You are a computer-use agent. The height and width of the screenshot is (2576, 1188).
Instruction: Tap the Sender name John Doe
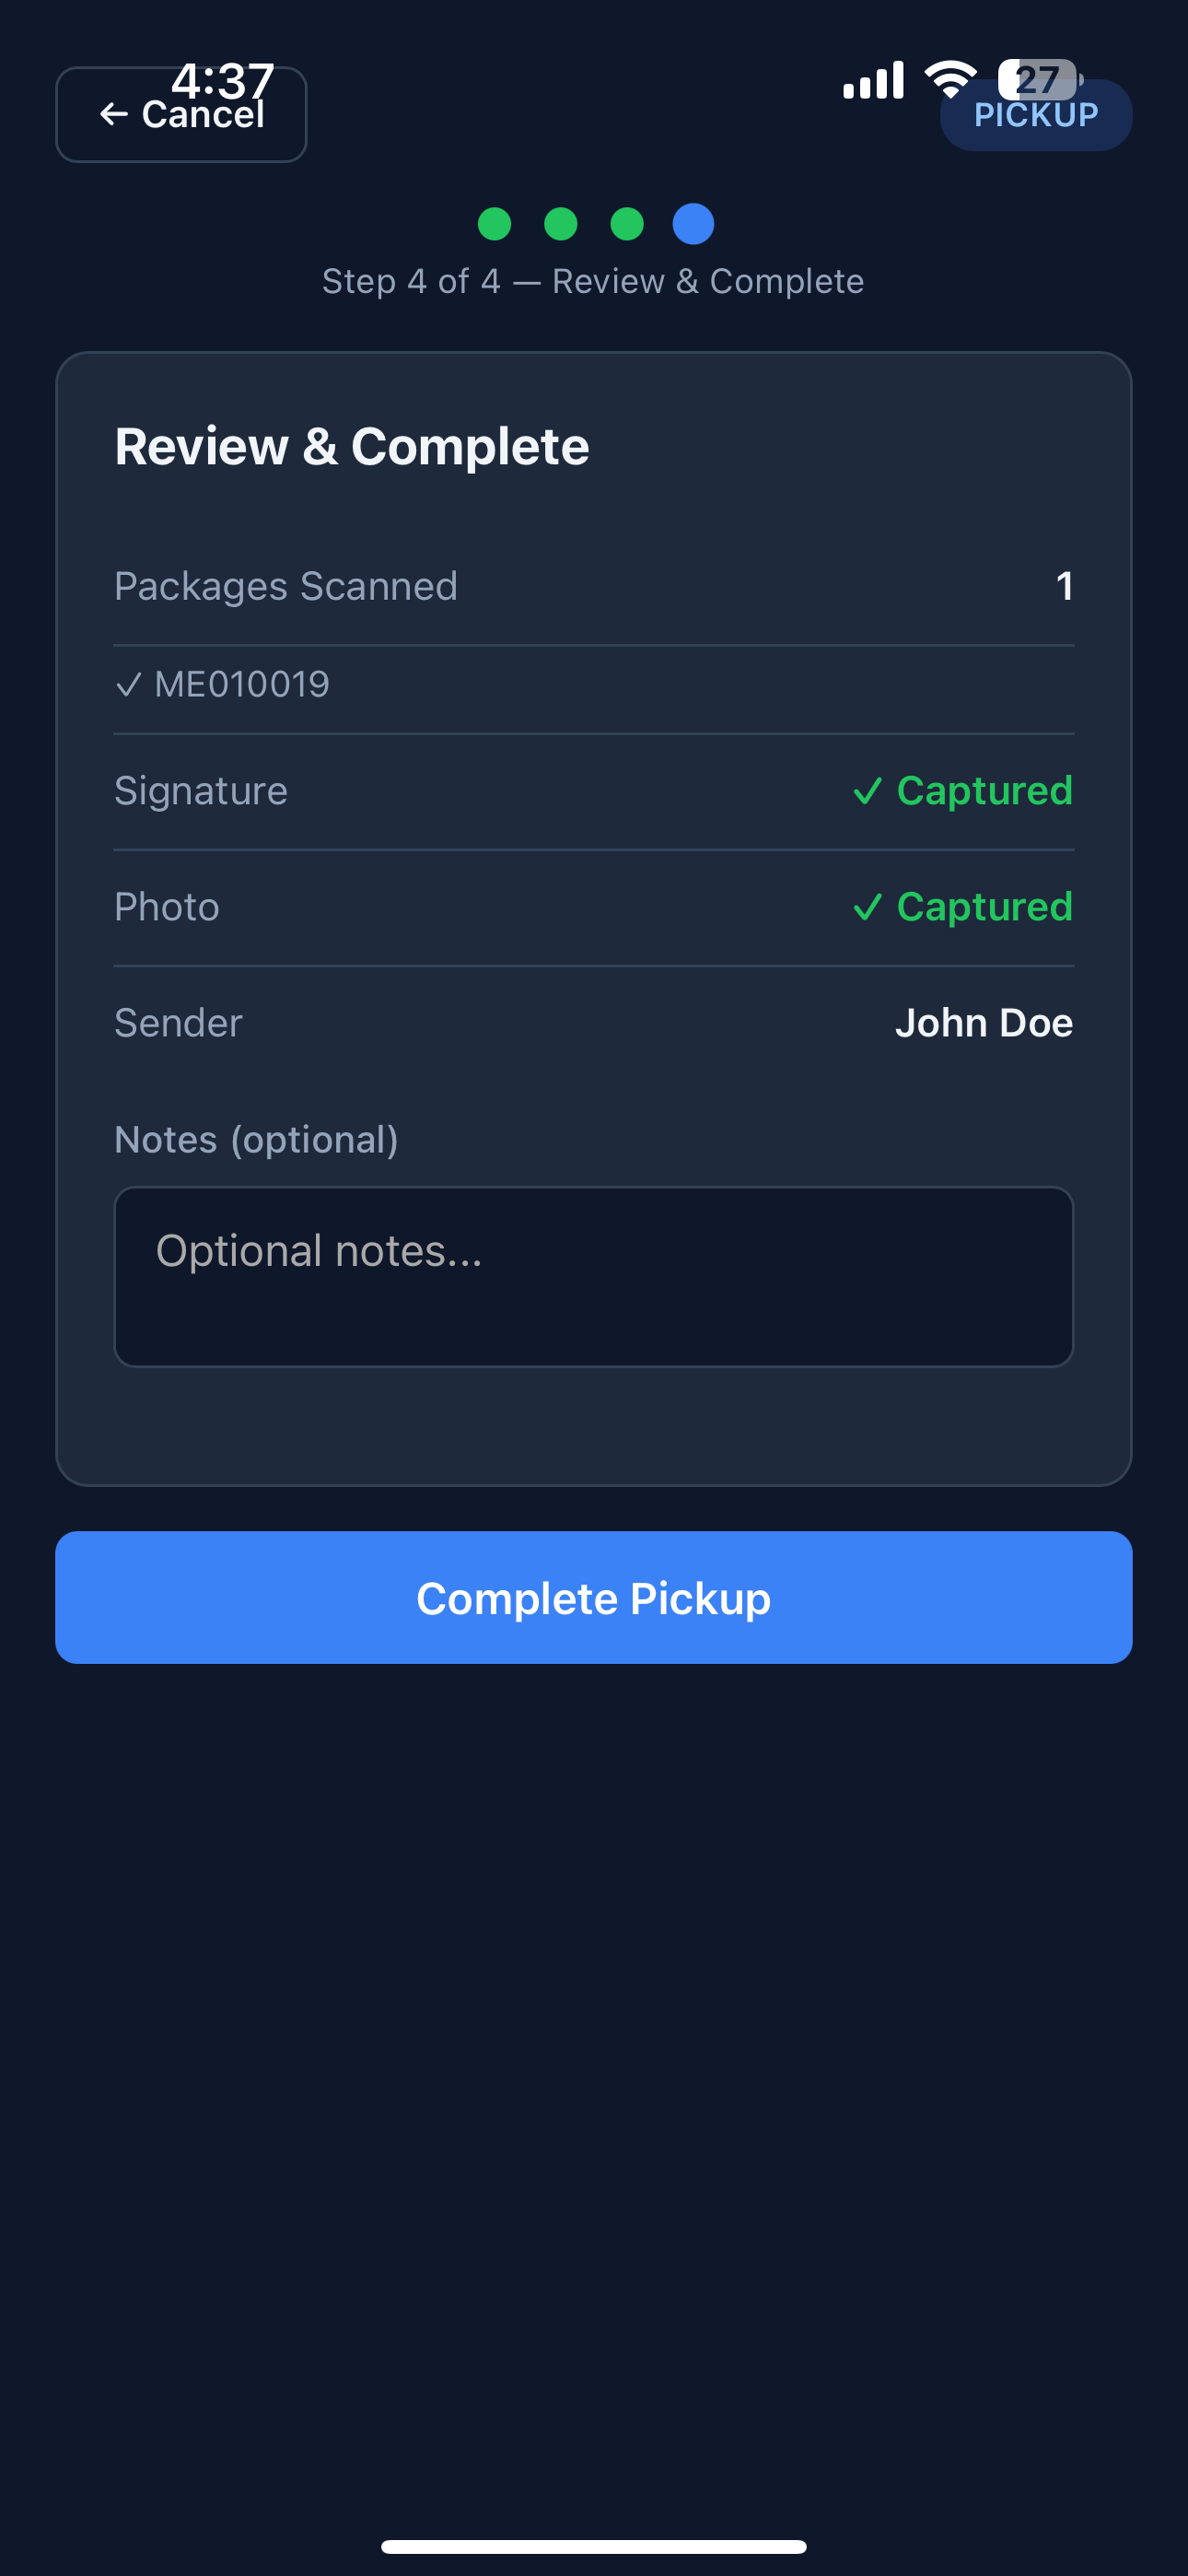tap(983, 1023)
